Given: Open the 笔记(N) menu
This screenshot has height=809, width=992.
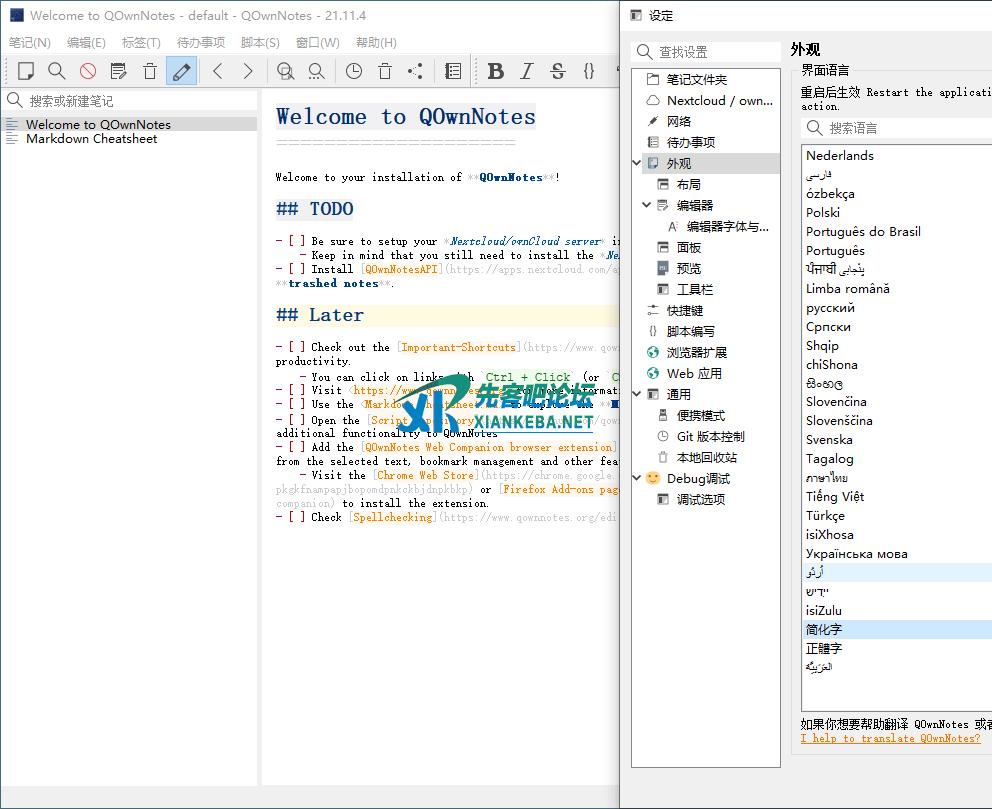Looking at the screenshot, I should pyautogui.click(x=30, y=43).
